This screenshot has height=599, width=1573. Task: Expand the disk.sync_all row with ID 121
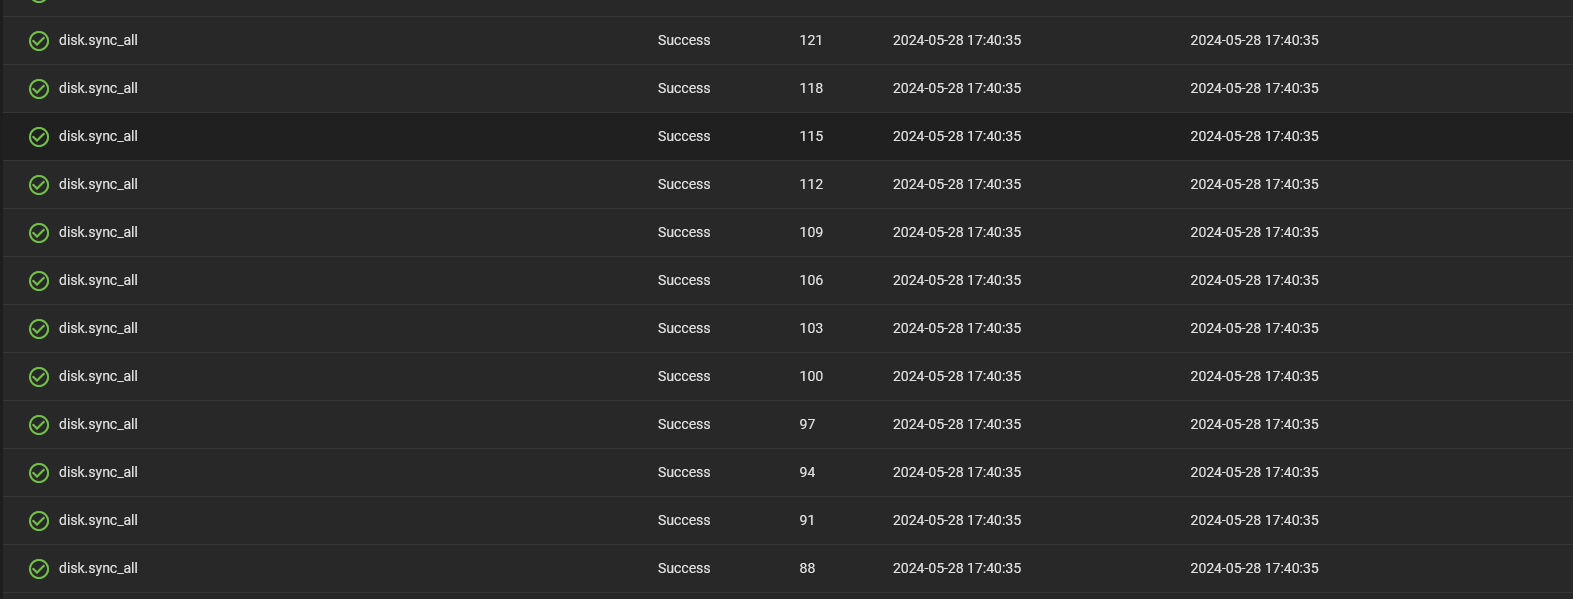tap(788, 41)
